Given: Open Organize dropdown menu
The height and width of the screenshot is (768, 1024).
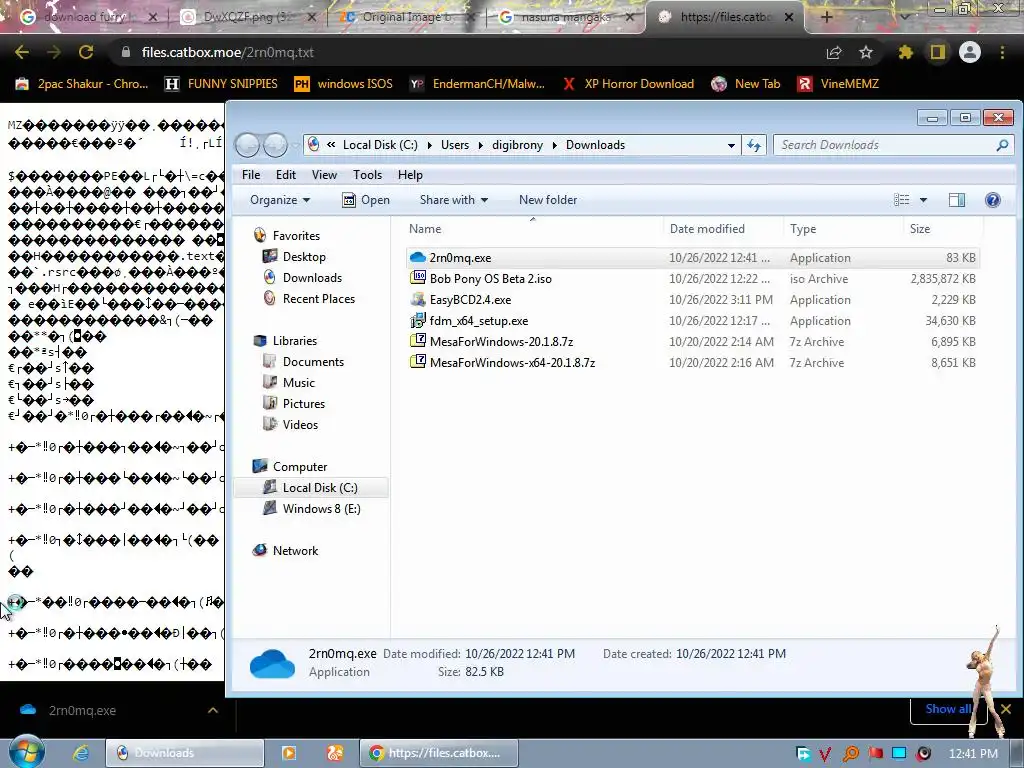Looking at the screenshot, I should click(x=280, y=200).
